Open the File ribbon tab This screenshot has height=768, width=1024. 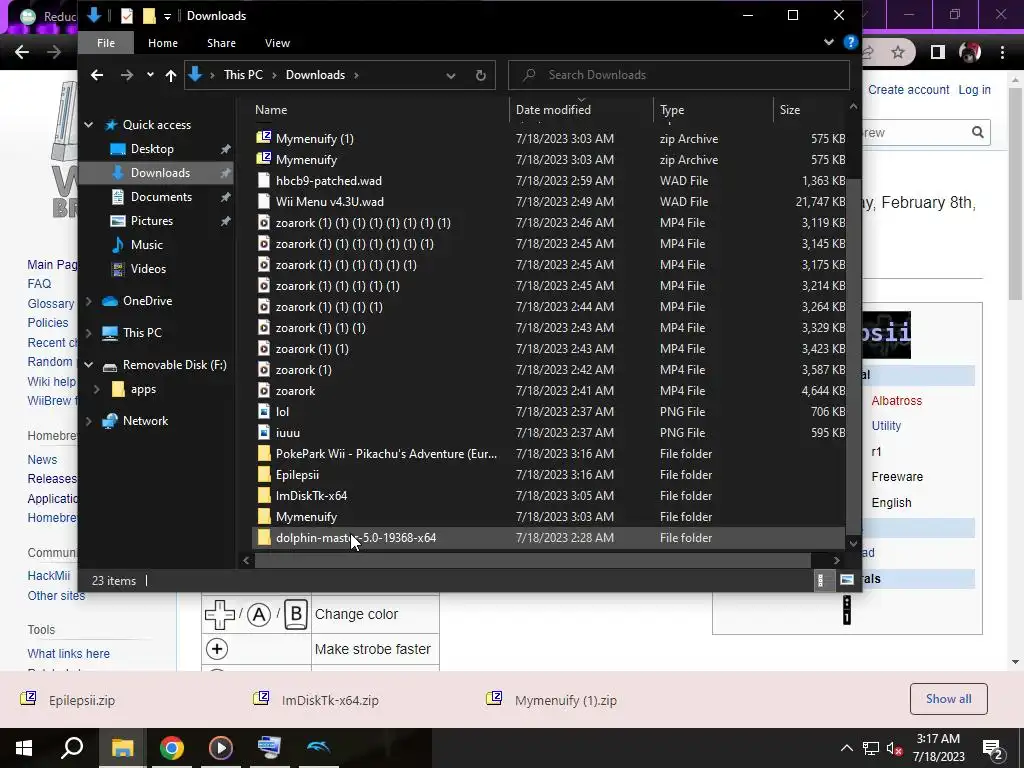106,43
